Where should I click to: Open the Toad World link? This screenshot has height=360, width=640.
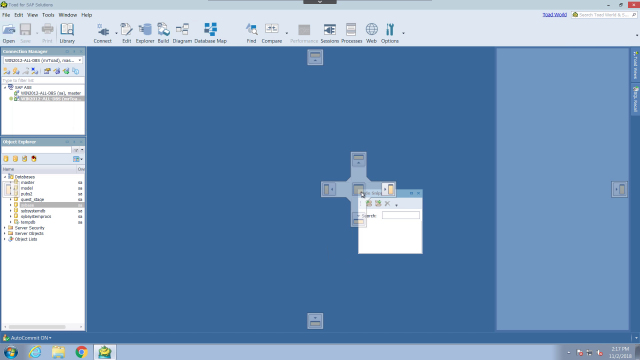pos(555,15)
